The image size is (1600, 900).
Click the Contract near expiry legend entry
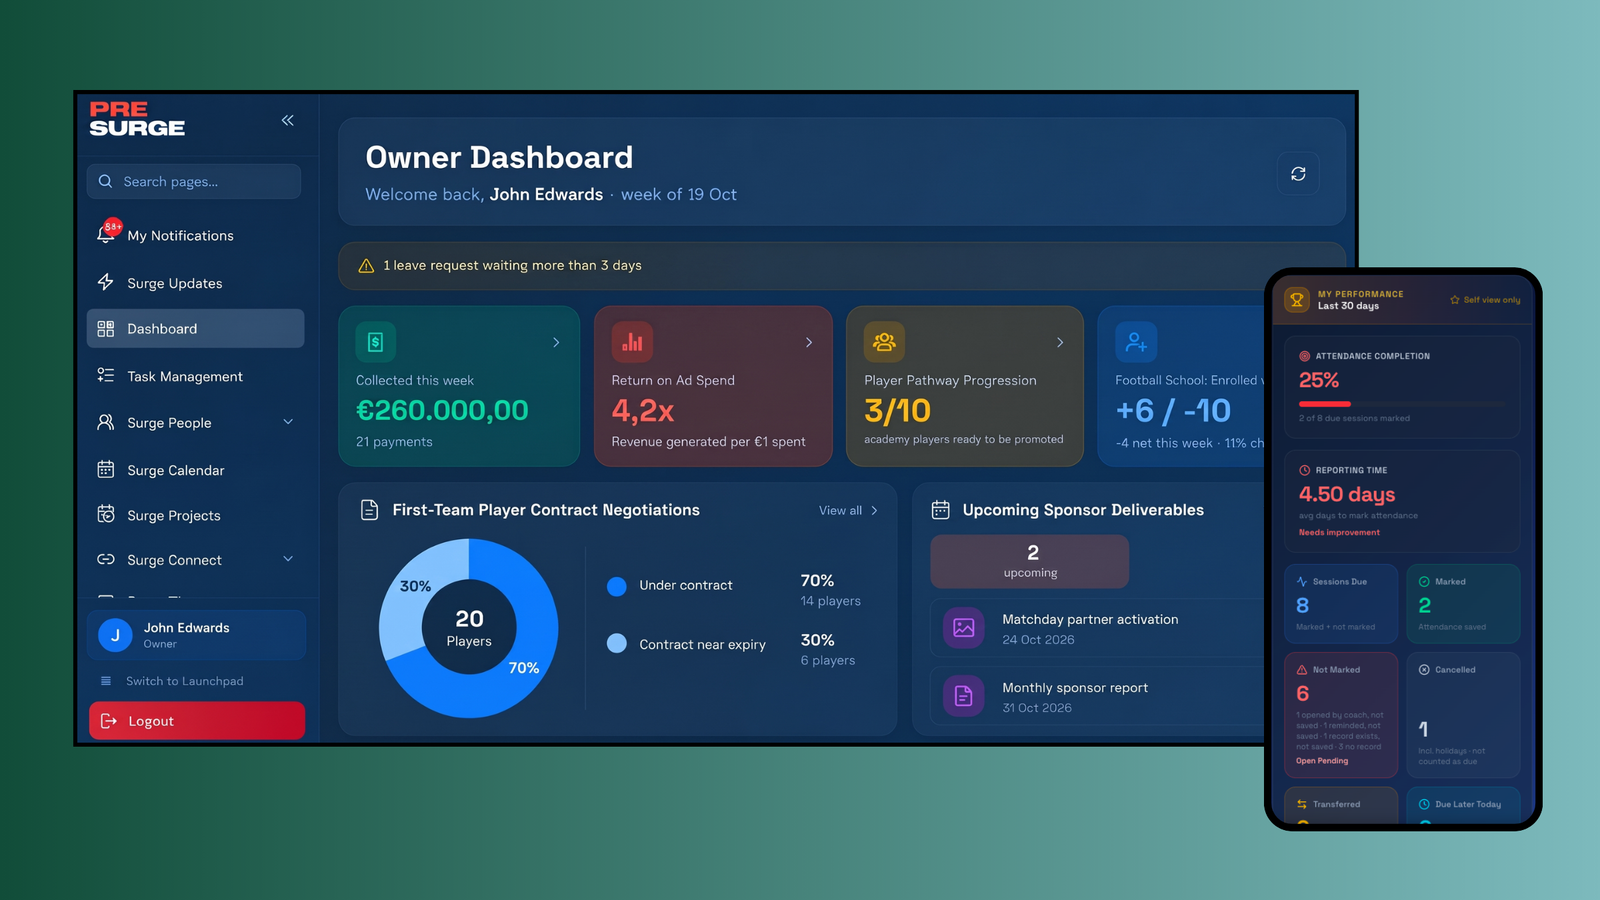click(687, 644)
